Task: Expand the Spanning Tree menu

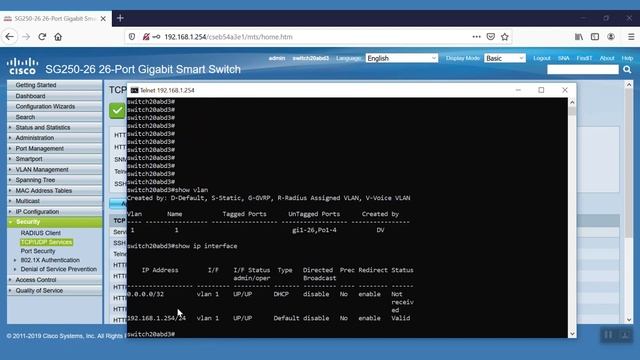Action: point(35,180)
